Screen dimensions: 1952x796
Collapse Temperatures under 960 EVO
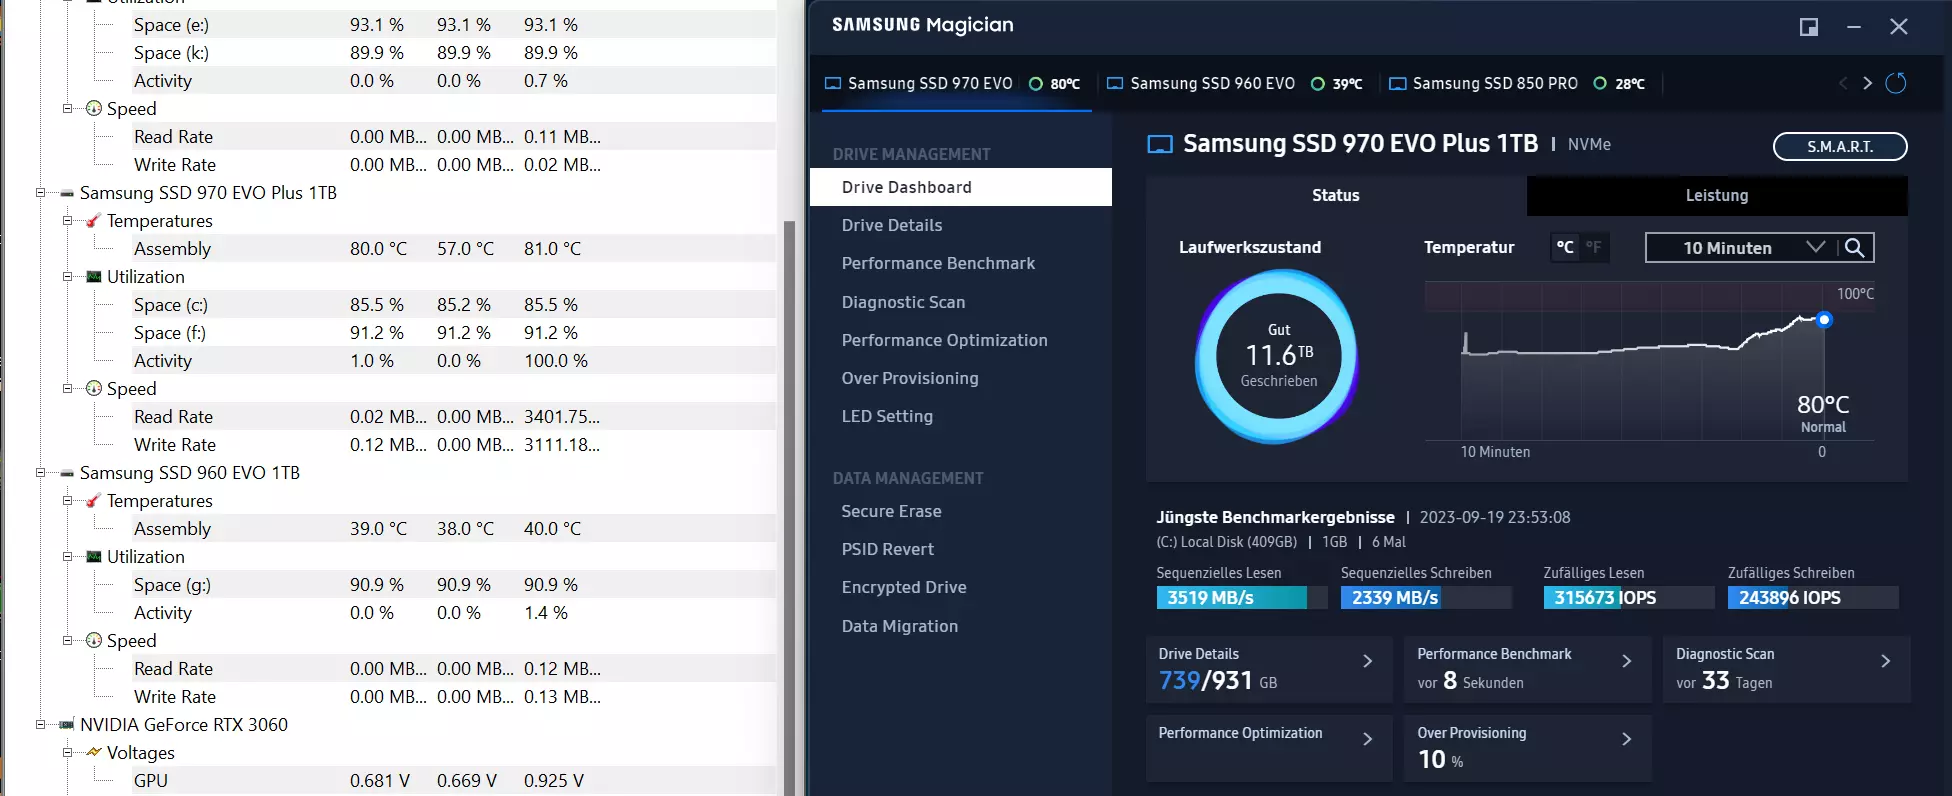click(x=67, y=501)
